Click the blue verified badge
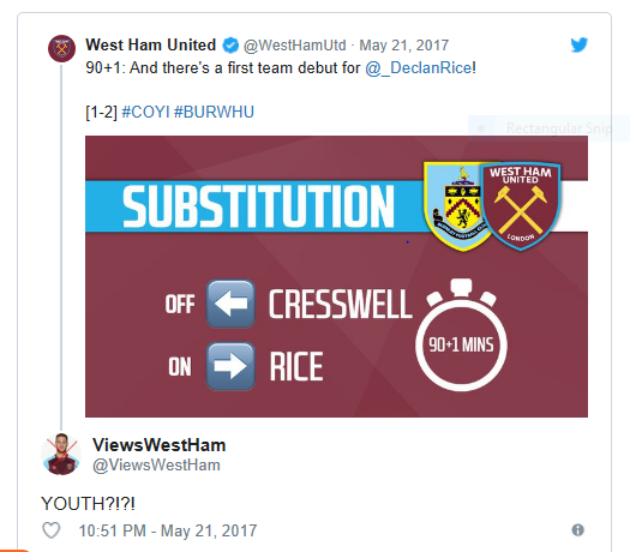The width and height of the screenshot is (630, 552). point(230,45)
